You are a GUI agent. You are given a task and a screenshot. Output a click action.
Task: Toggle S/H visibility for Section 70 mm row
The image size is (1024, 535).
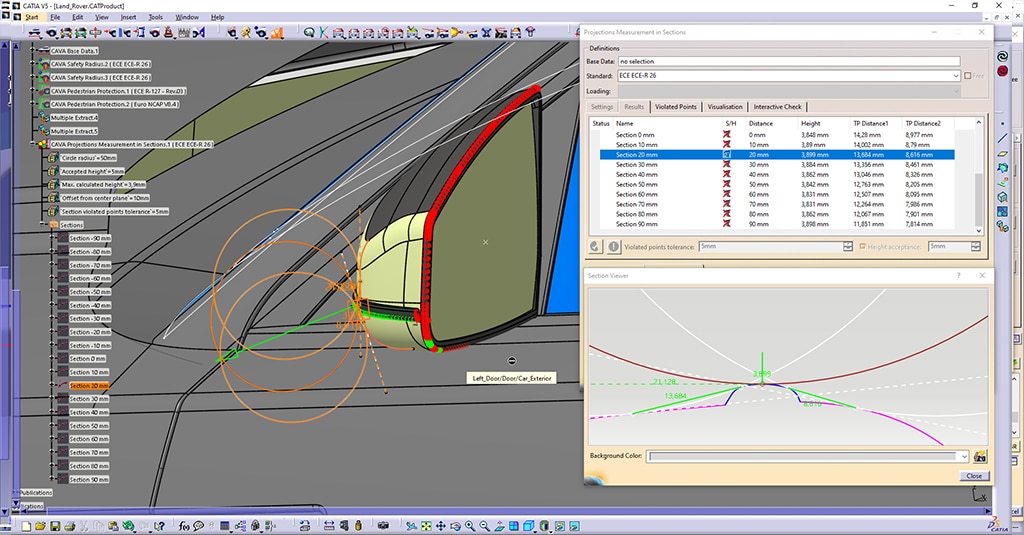click(726, 204)
